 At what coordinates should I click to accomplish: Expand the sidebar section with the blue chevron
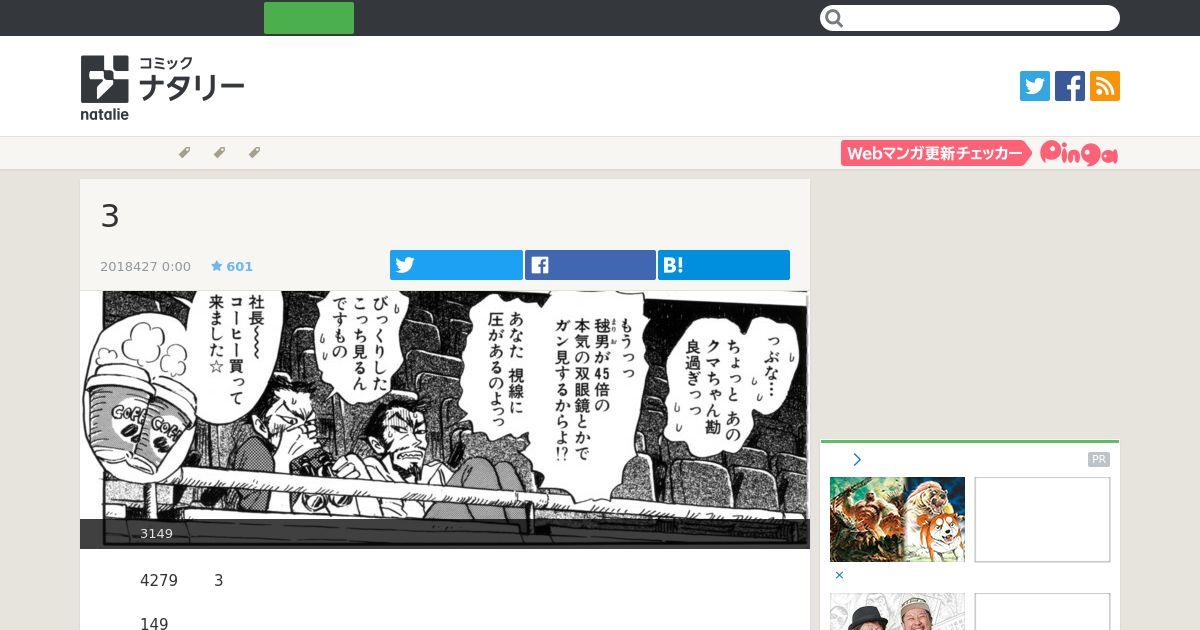click(x=857, y=460)
